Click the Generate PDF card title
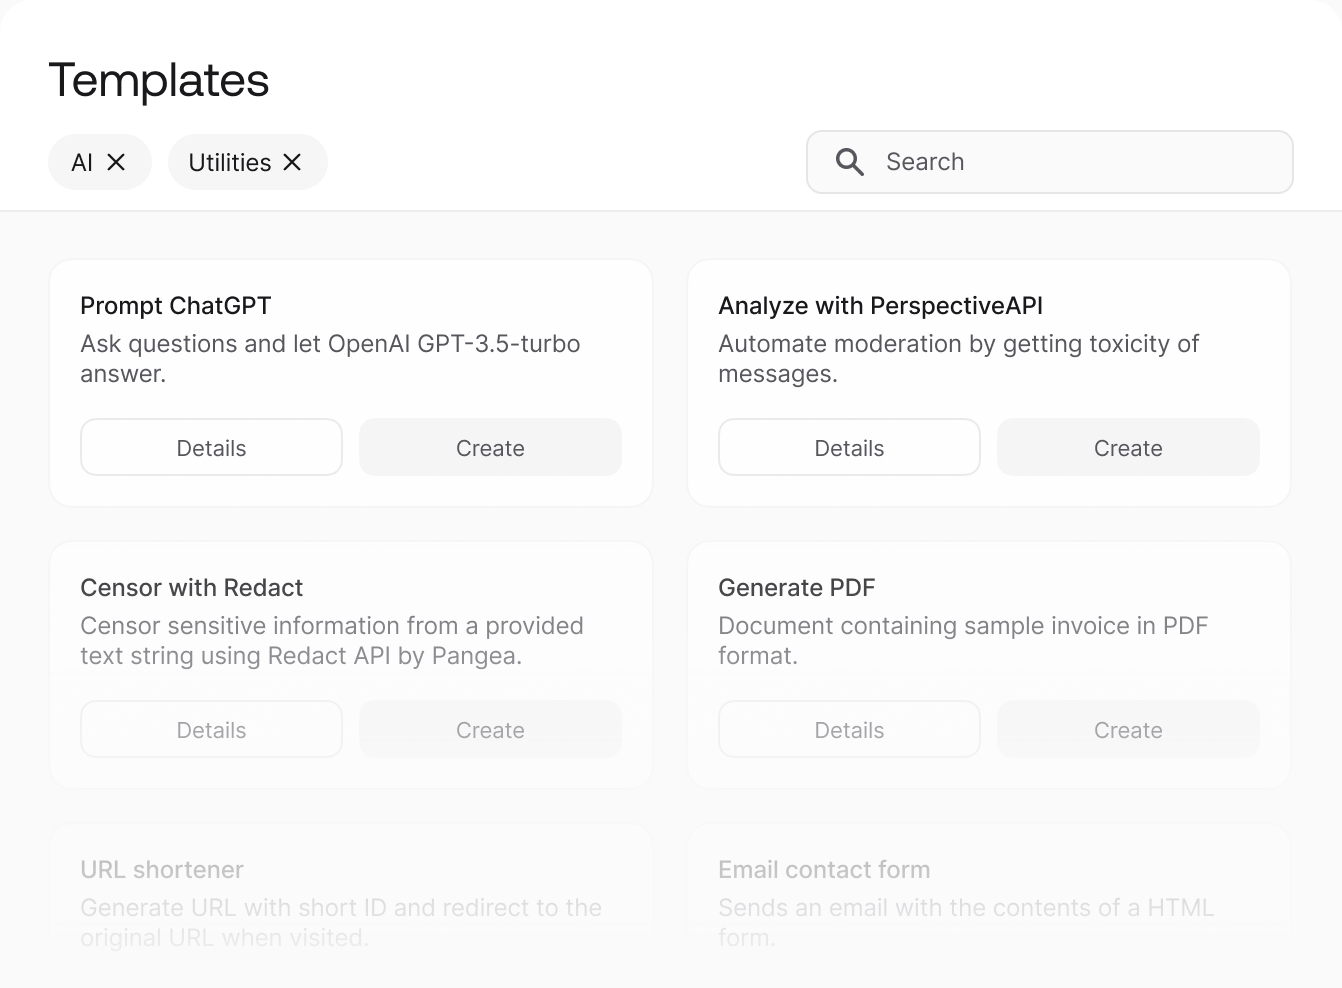 tap(796, 588)
